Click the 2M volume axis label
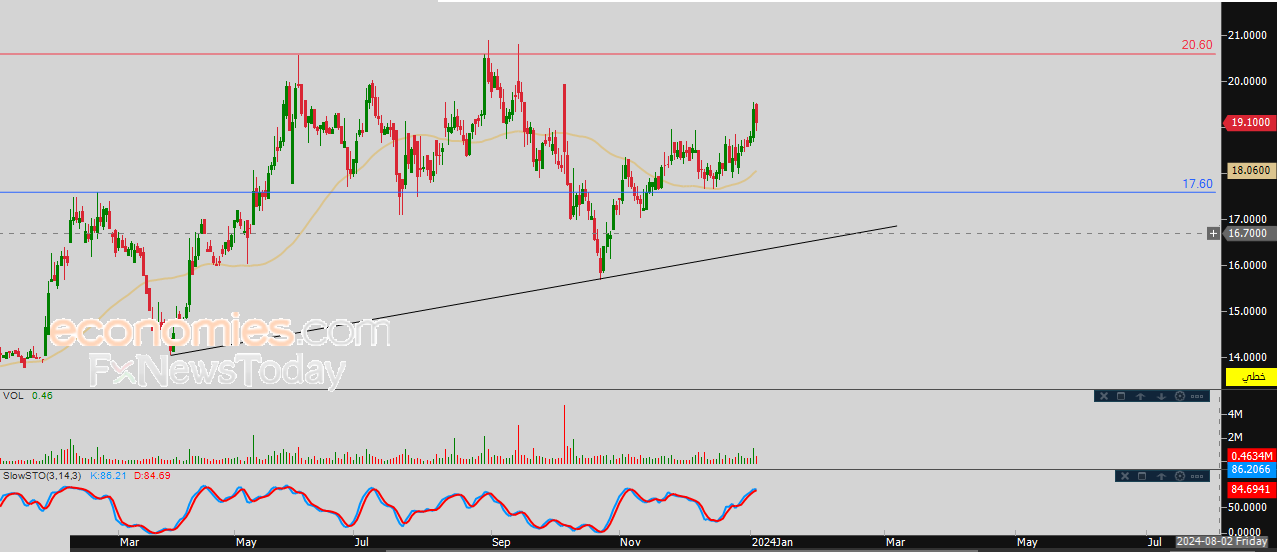The height and width of the screenshot is (552, 1277). point(1235,438)
